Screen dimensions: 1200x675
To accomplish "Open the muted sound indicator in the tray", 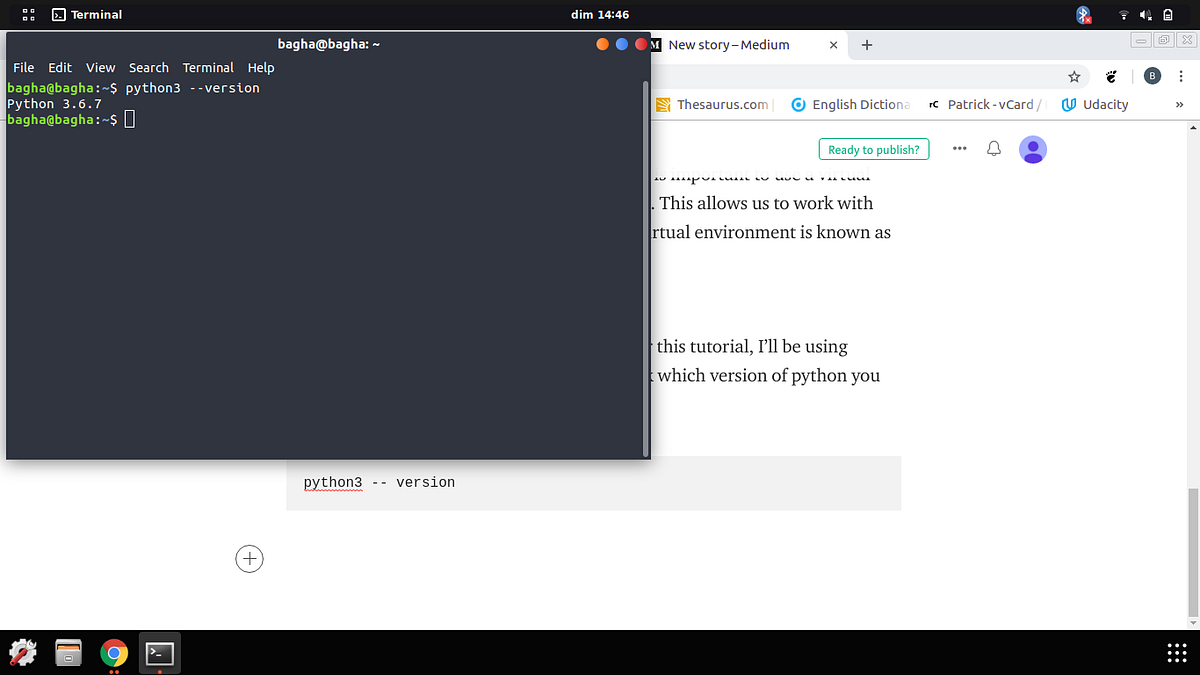I will pyautogui.click(x=1145, y=14).
